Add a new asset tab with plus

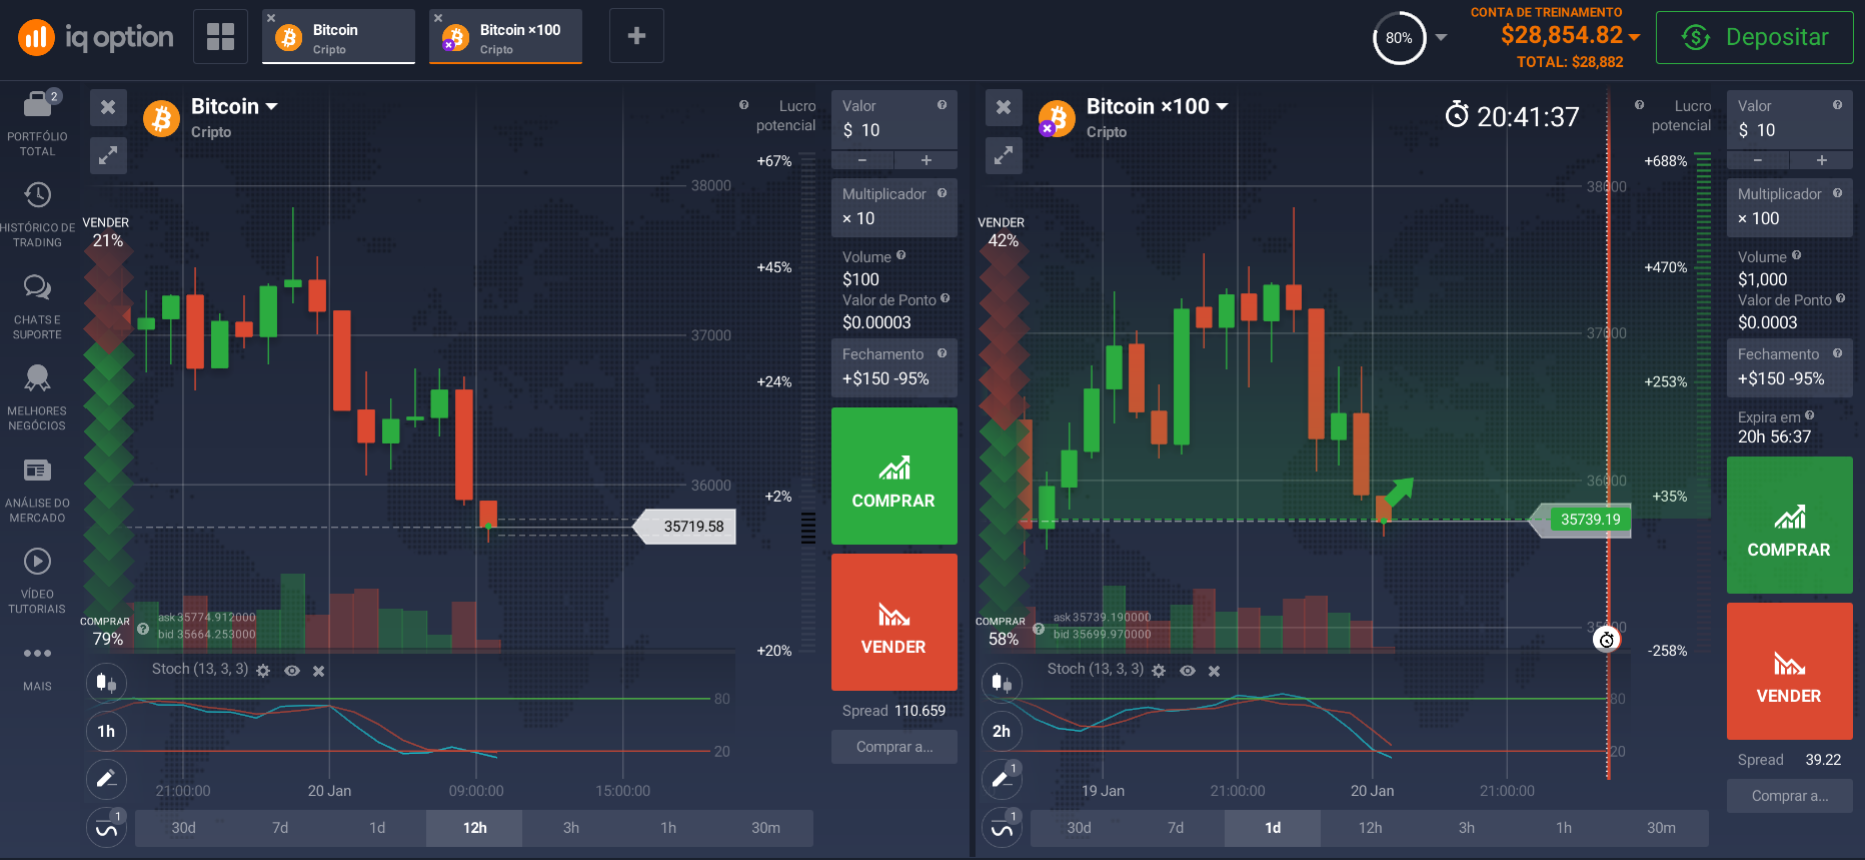click(x=636, y=37)
